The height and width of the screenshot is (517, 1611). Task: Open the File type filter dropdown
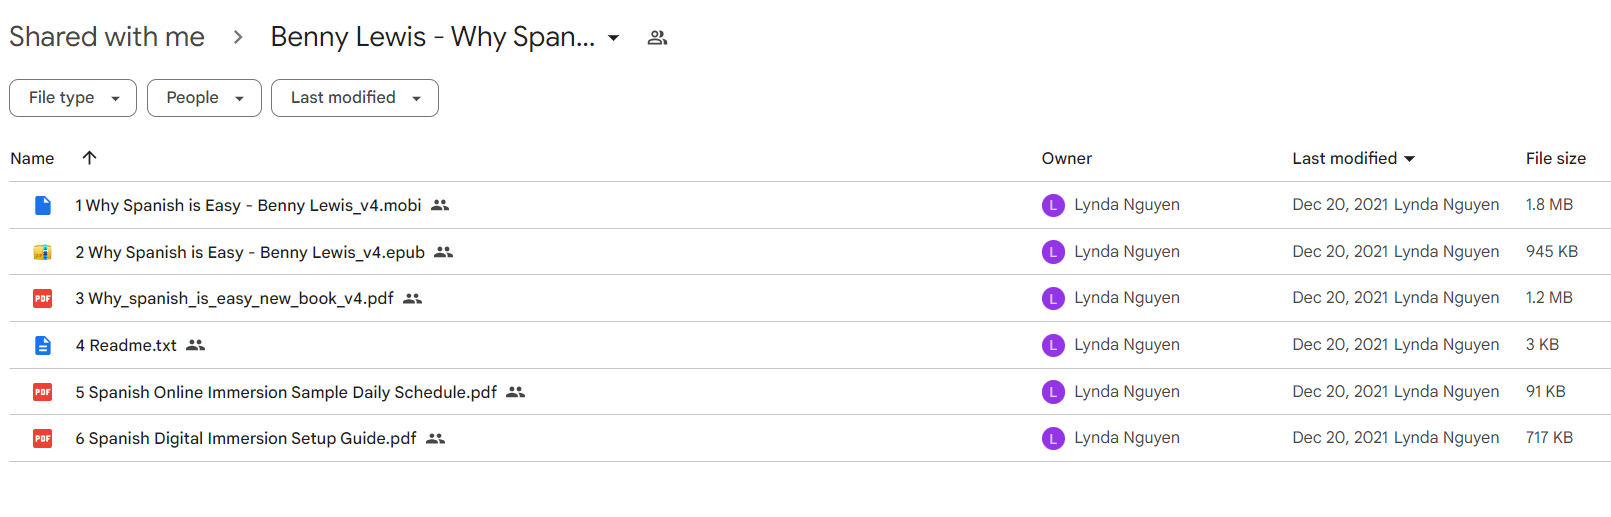pos(73,98)
